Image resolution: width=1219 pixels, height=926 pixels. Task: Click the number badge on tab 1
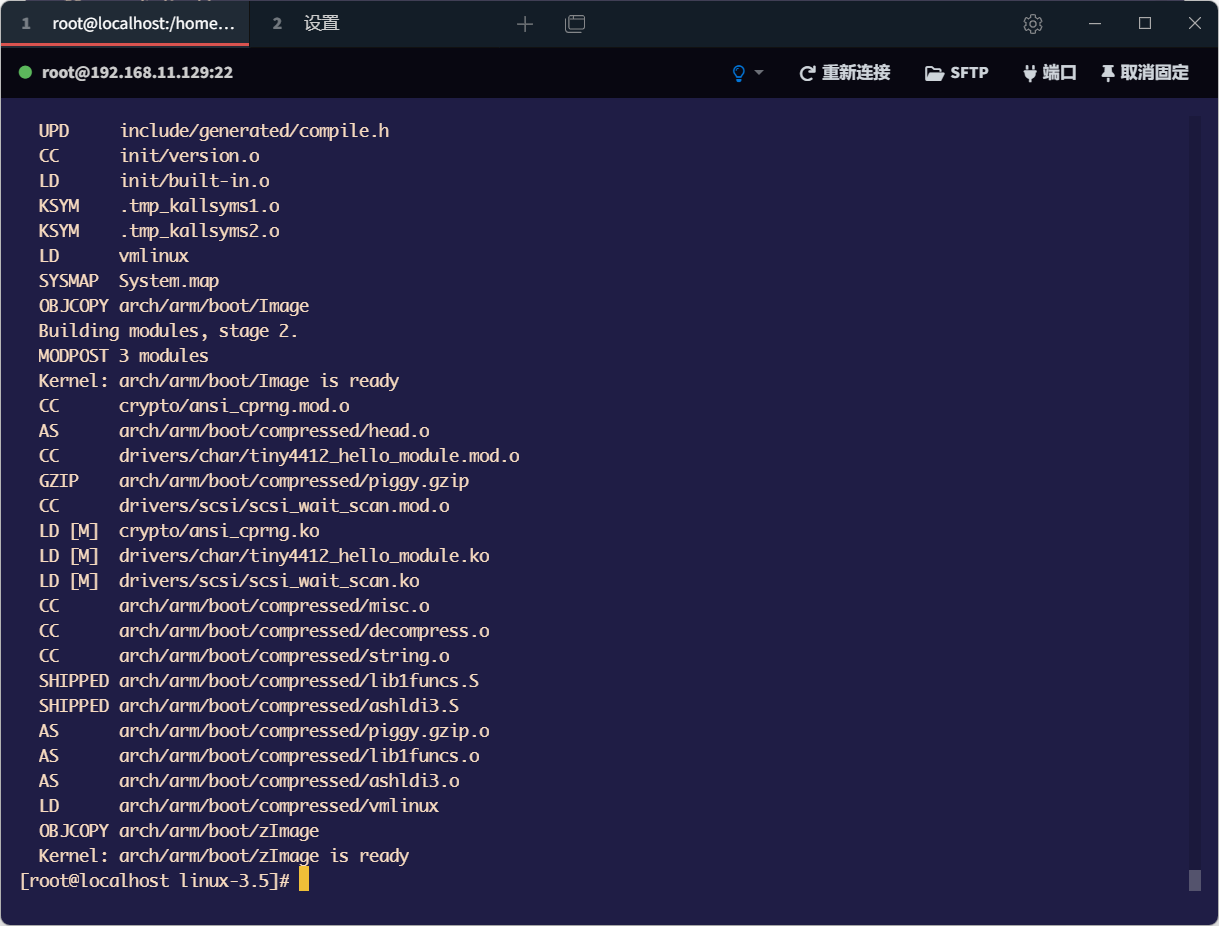[x=26, y=23]
